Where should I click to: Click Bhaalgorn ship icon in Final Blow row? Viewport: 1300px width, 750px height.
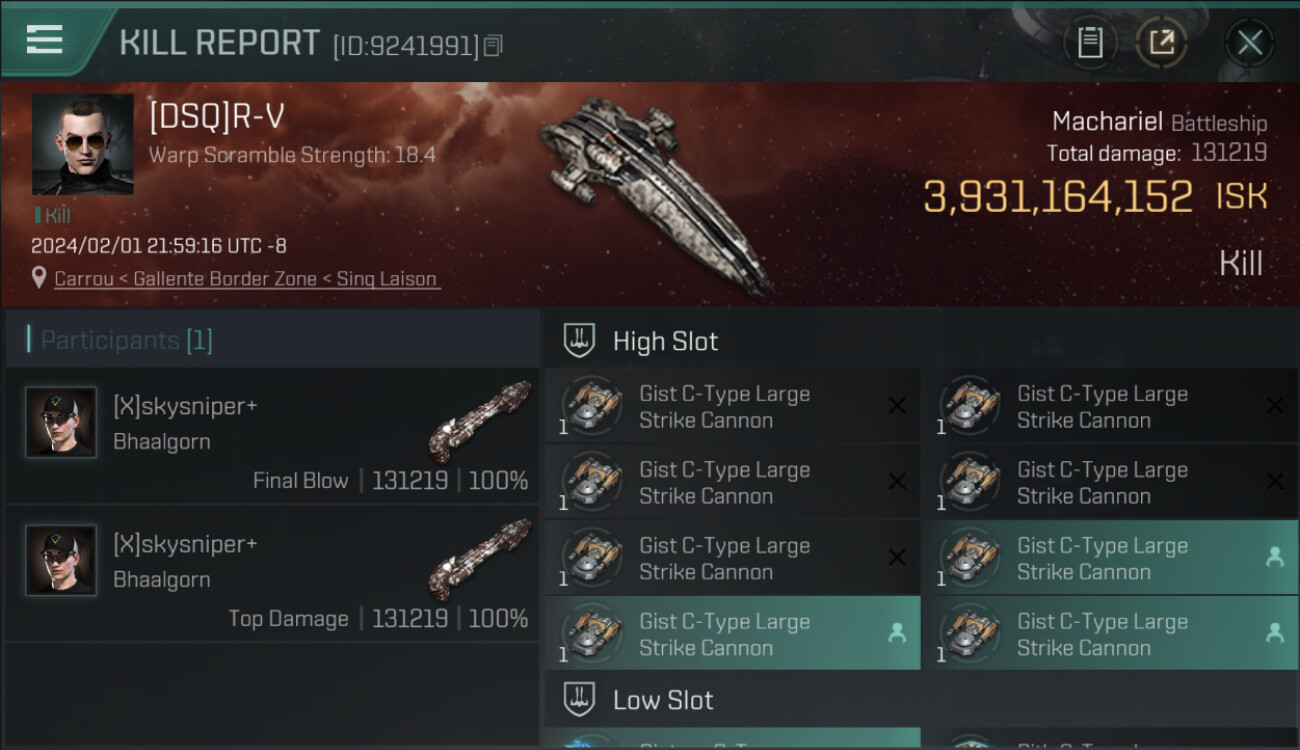click(x=479, y=419)
